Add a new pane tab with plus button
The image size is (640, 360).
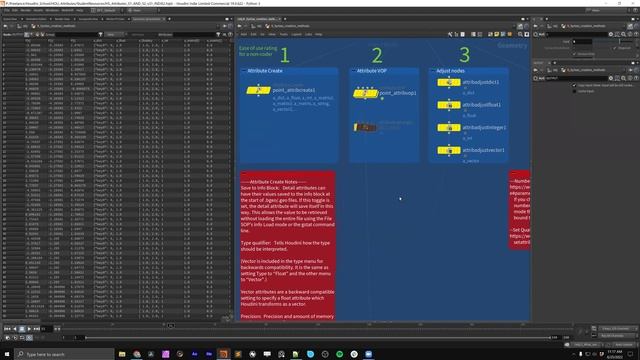[169, 19]
